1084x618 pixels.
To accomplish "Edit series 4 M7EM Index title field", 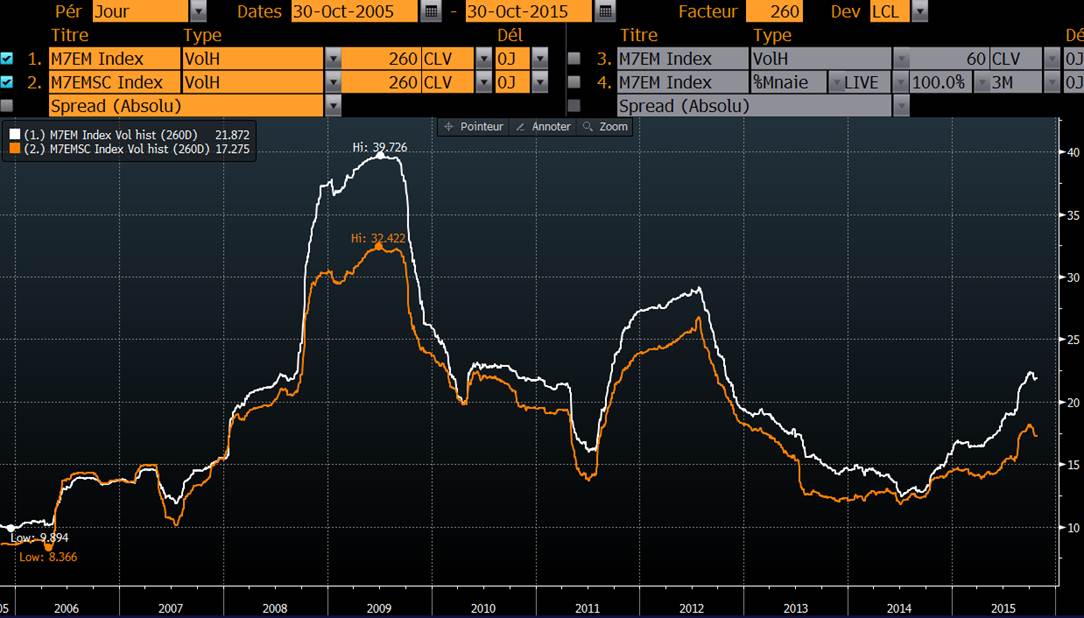I will 682,82.
